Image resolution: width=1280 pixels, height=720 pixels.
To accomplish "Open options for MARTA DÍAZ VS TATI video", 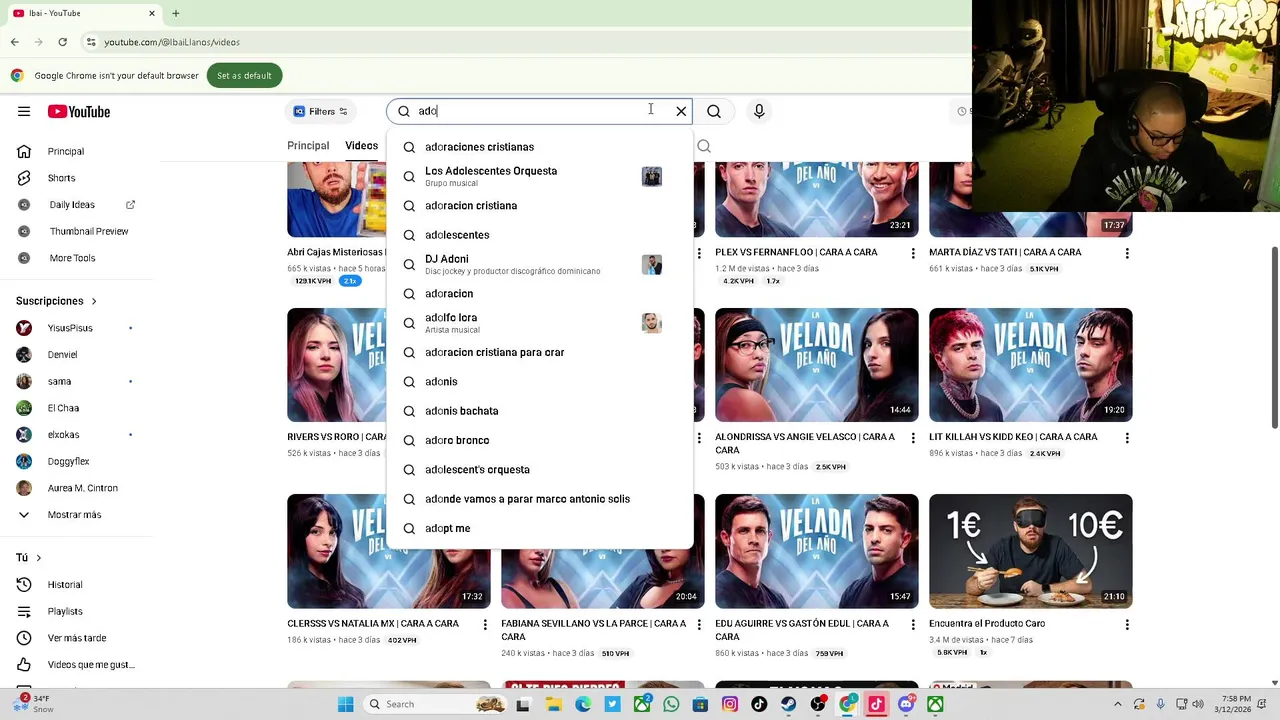I will (1127, 253).
